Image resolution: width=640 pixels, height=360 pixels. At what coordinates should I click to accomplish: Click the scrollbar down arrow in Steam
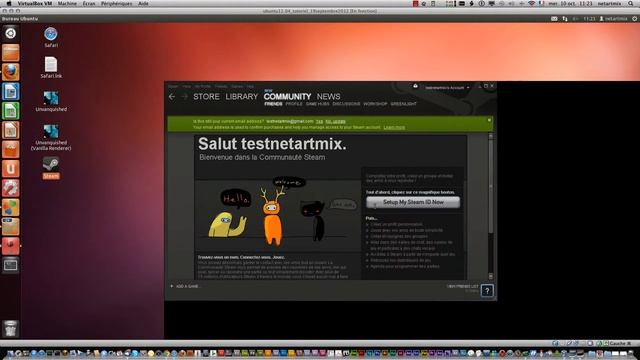coord(491,276)
